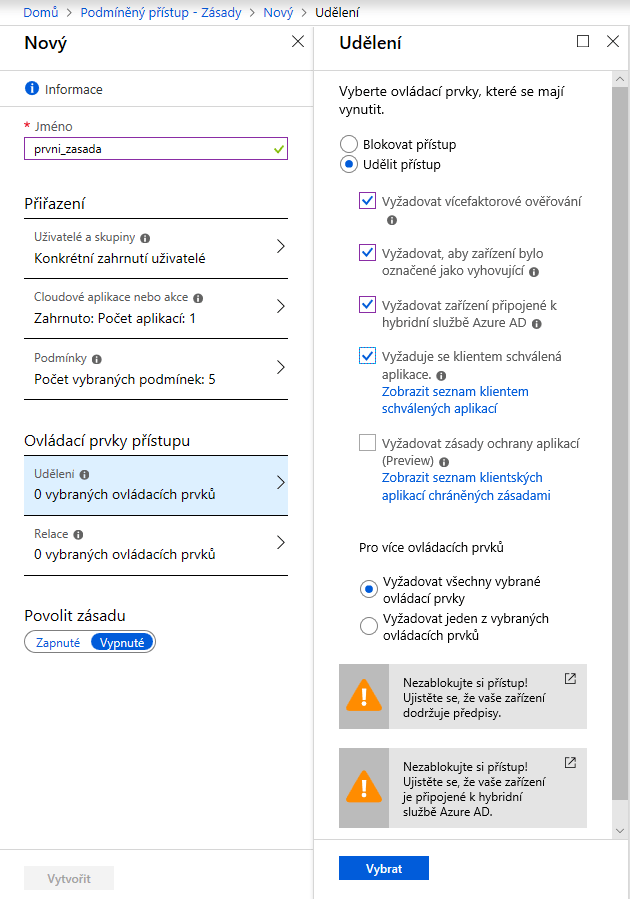Switch policy toggle to Zapnuté
The width and height of the screenshot is (630, 899).
tap(58, 643)
